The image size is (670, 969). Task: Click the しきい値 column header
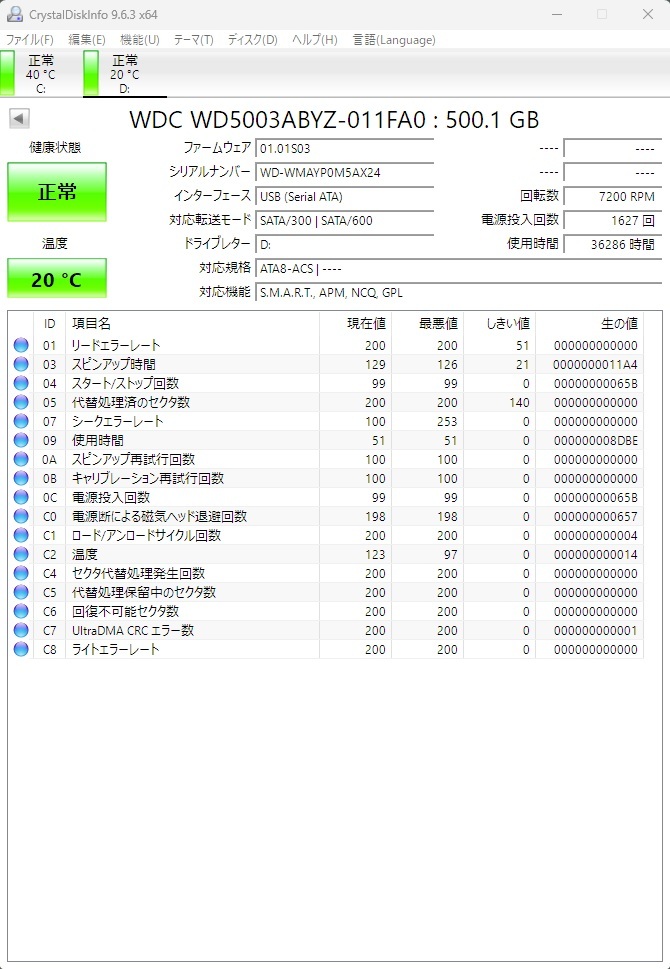499,323
